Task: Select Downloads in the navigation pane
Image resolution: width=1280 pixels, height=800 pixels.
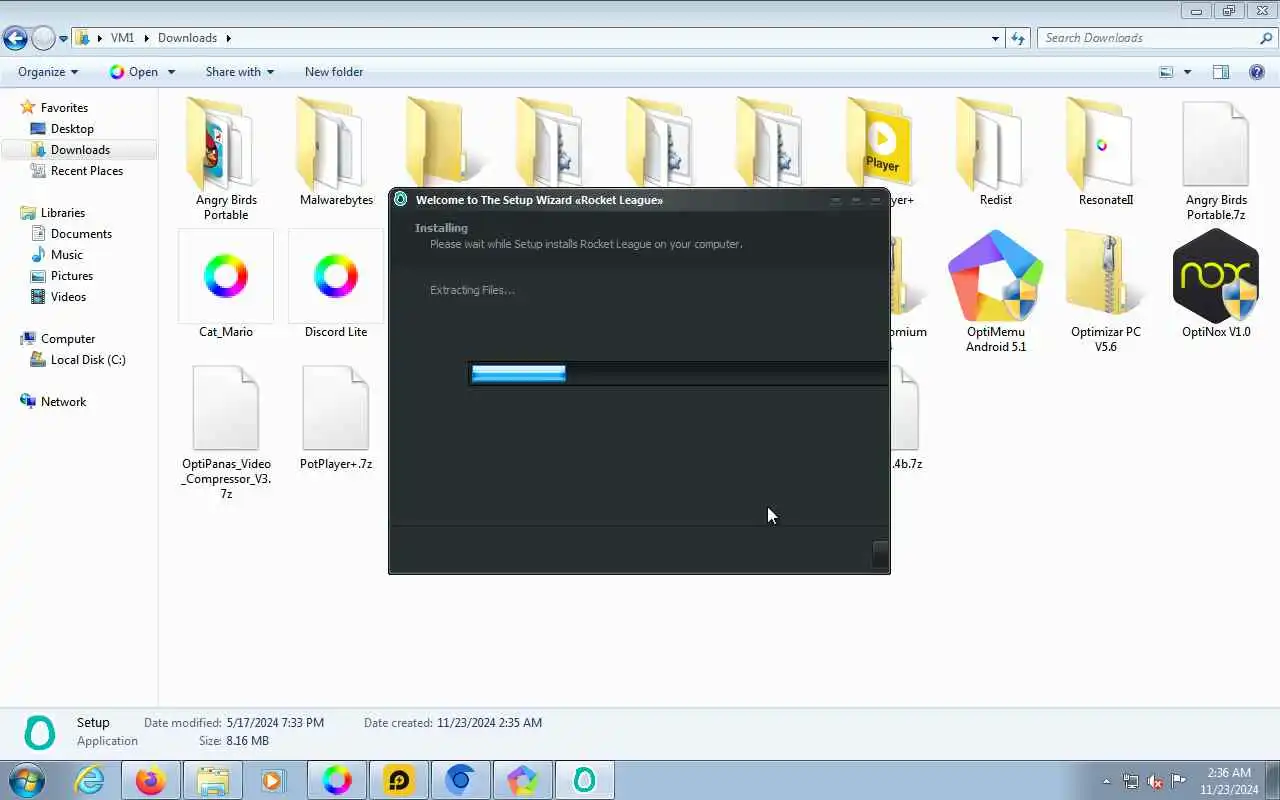Action: (x=80, y=150)
